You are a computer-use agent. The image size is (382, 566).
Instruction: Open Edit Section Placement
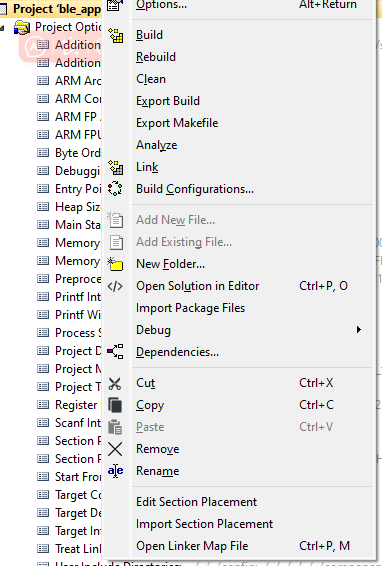(196, 502)
